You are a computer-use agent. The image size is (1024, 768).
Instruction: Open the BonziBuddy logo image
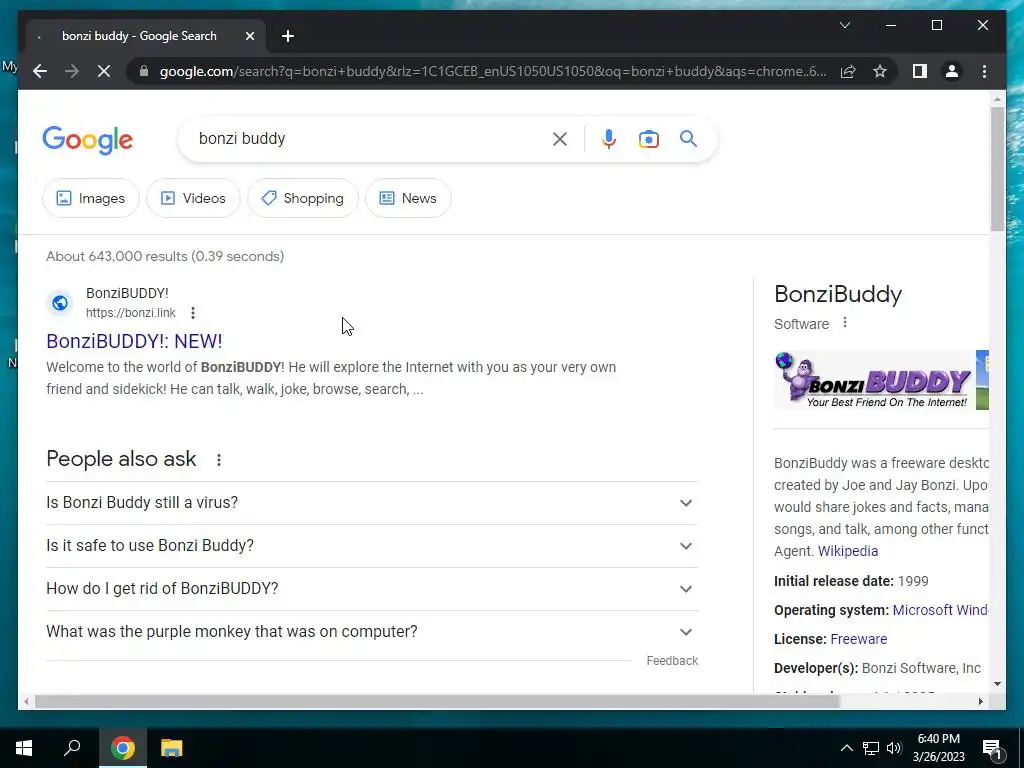[874, 380]
